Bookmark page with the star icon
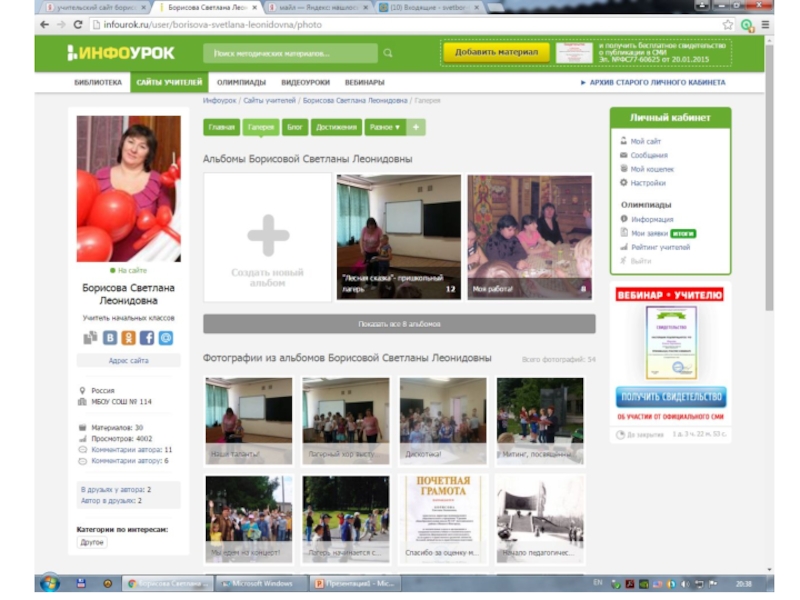 pos(728,24)
